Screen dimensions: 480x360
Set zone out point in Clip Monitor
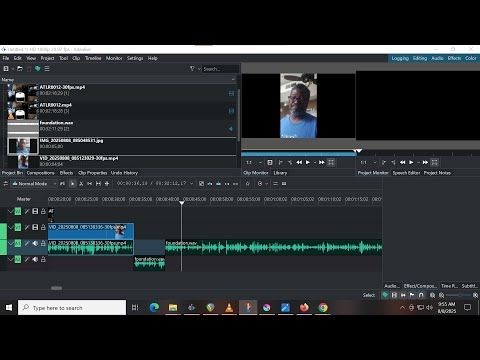click(290, 162)
